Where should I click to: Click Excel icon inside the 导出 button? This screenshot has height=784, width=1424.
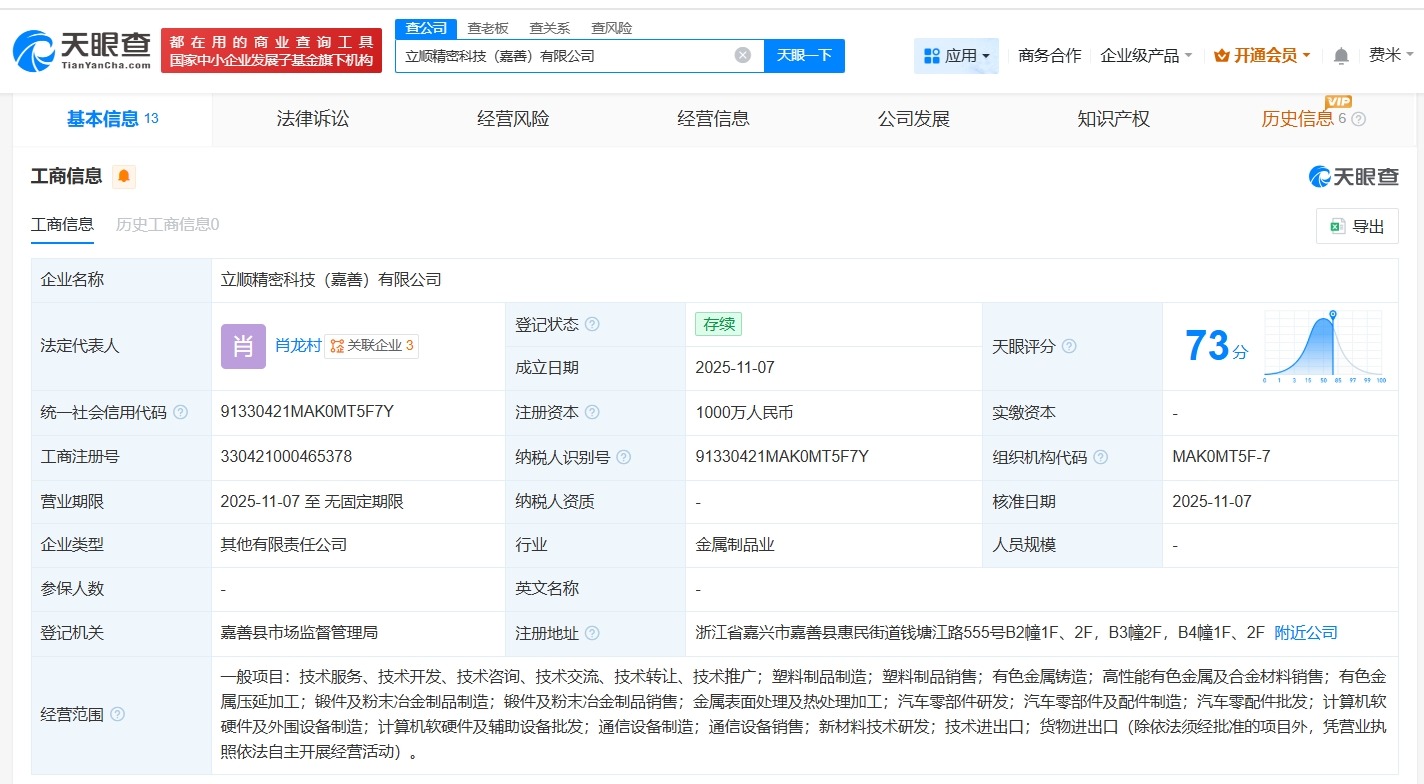pyautogui.click(x=1336, y=226)
